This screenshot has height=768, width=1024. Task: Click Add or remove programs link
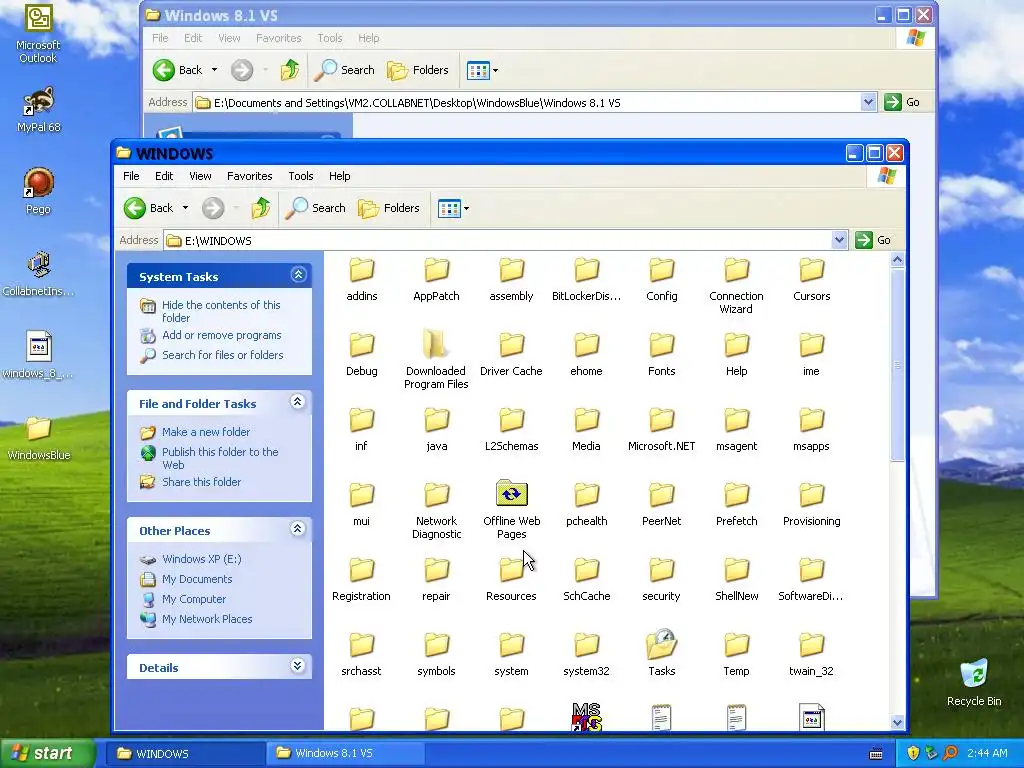[221, 335]
